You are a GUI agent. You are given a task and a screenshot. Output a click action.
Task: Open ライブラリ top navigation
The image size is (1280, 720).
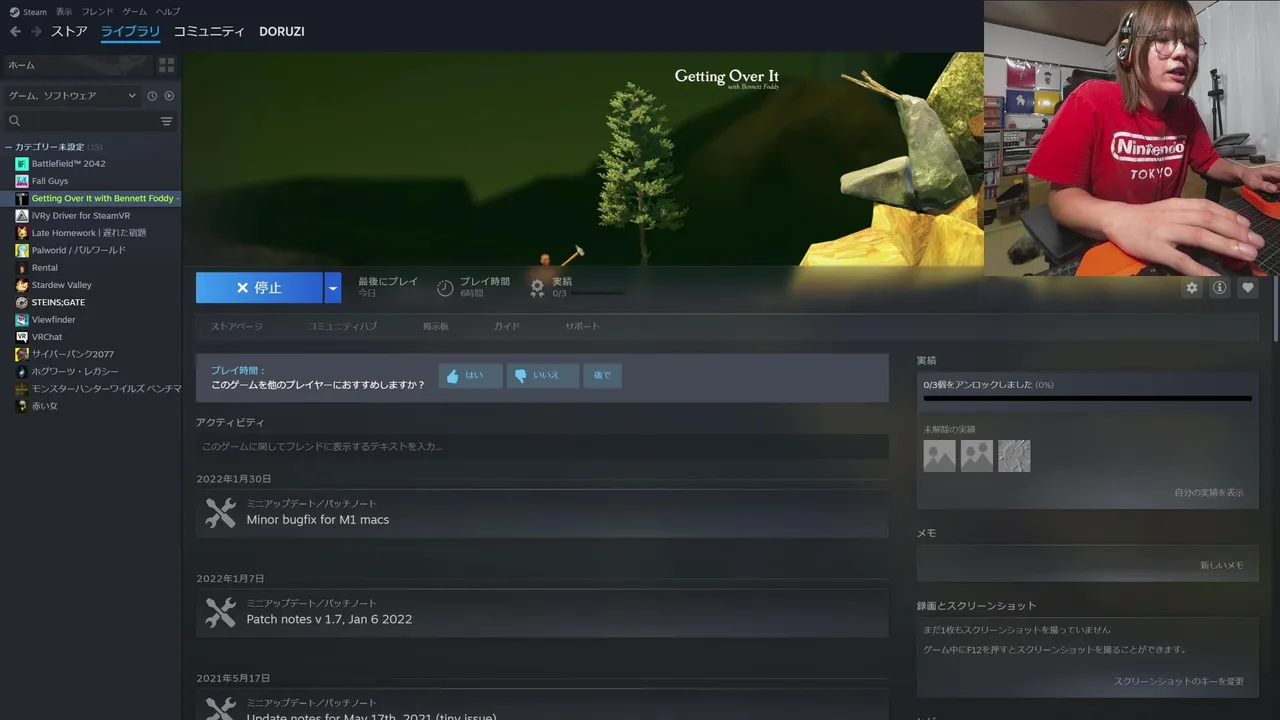click(130, 31)
